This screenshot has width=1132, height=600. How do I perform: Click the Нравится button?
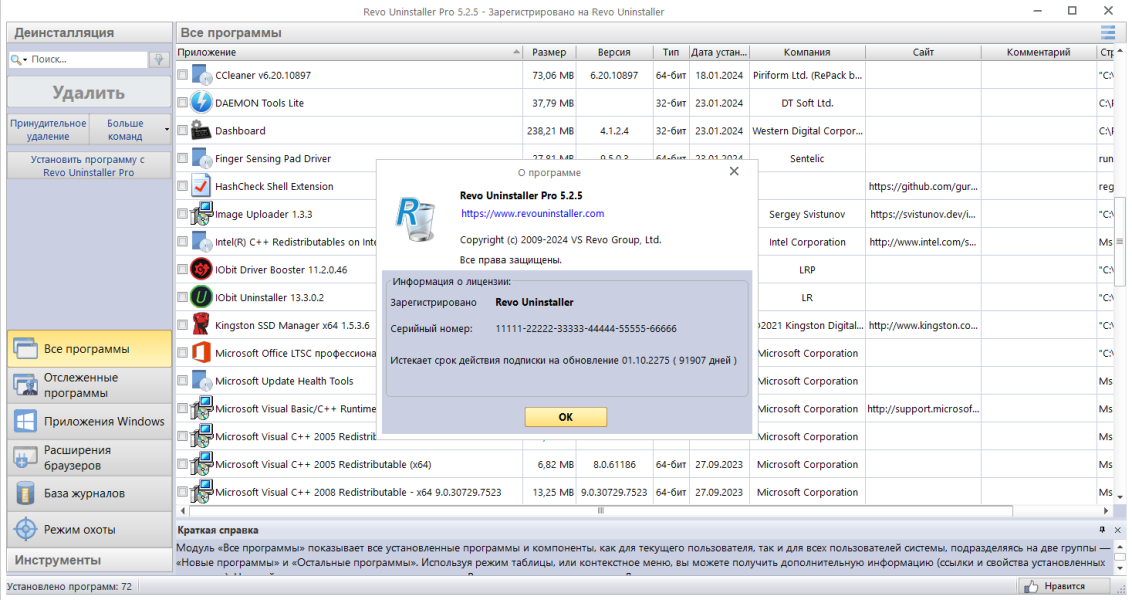click(1063, 586)
